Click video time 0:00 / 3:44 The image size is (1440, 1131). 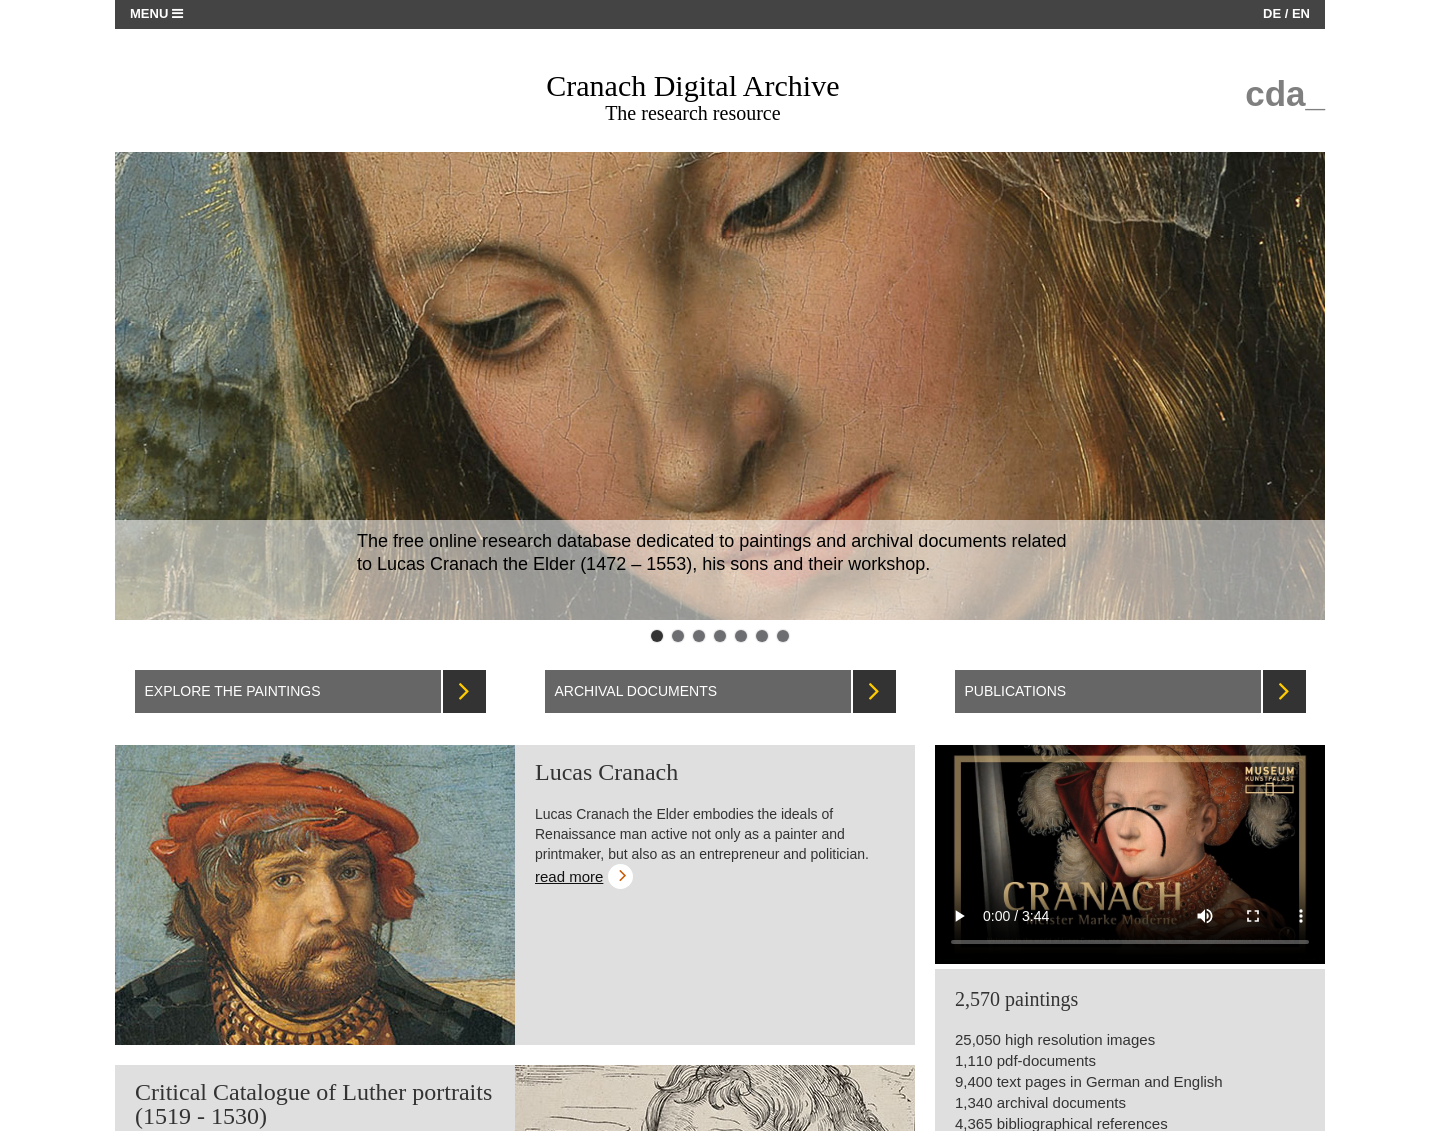tap(1016, 916)
